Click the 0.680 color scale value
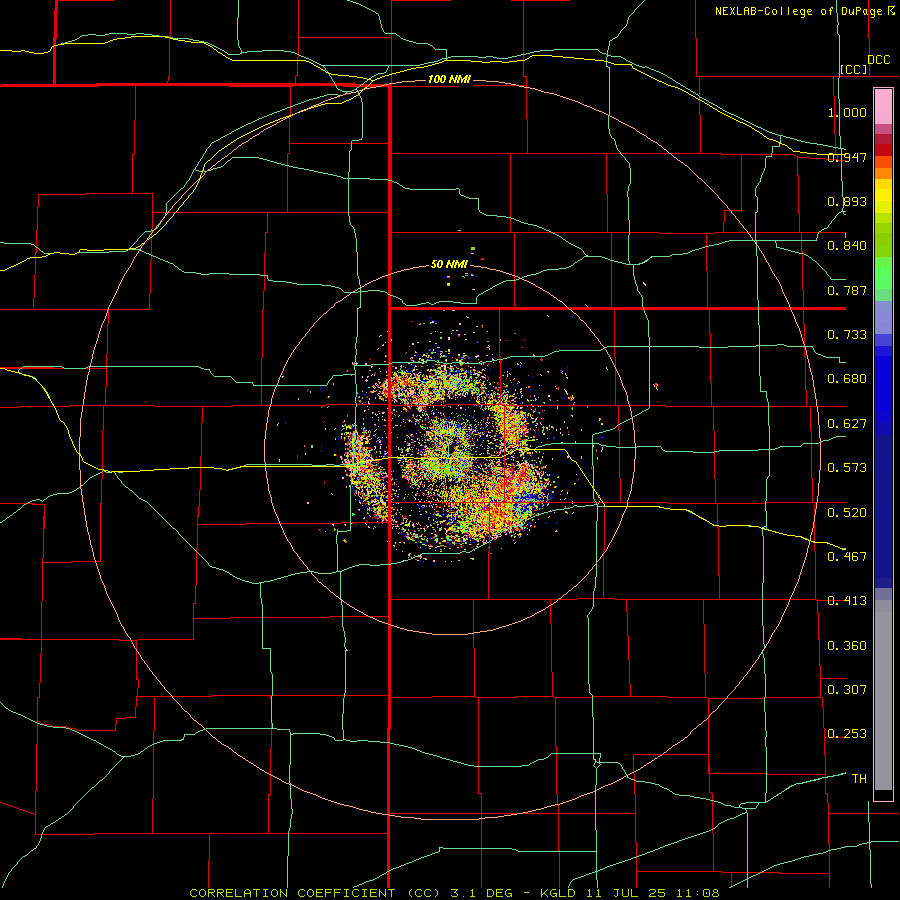Viewport: 900px width, 900px height. click(847, 379)
